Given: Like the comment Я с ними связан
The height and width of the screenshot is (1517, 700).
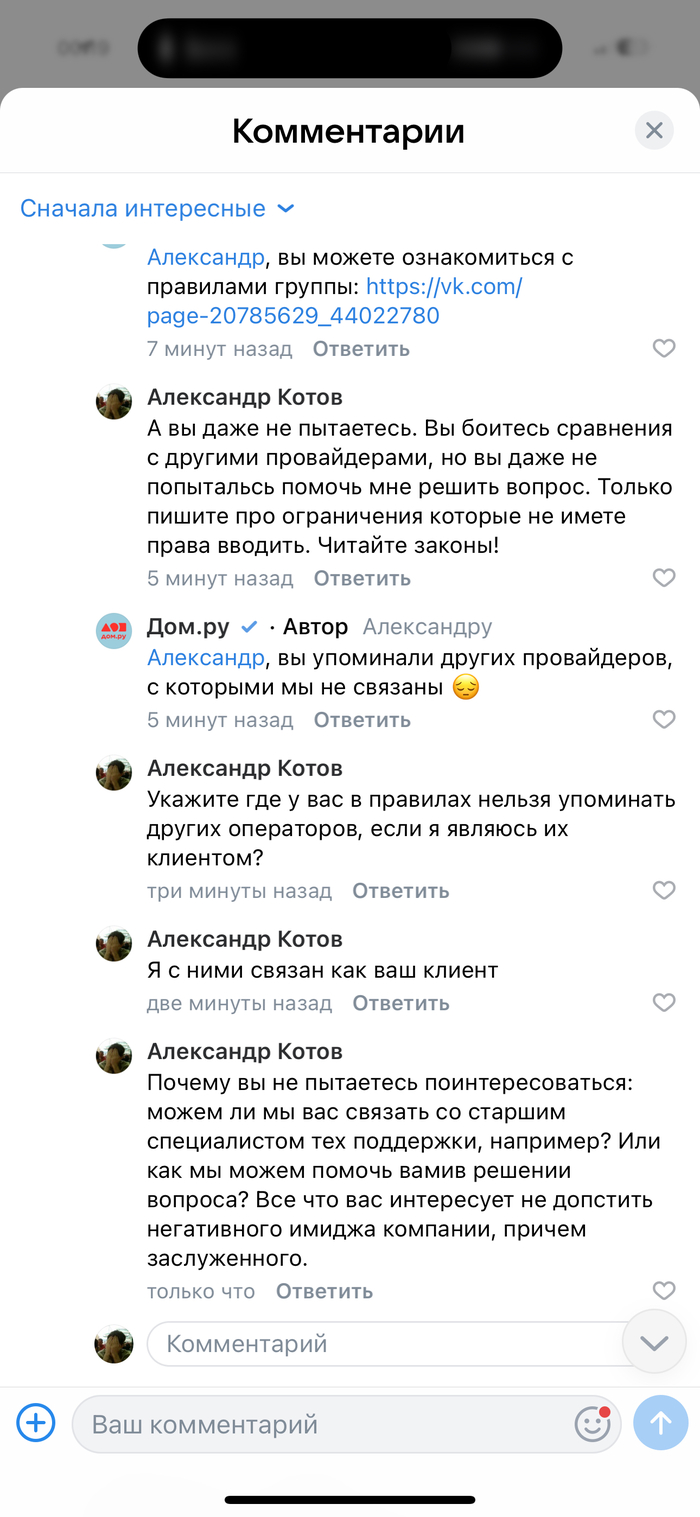Looking at the screenshot, I should (x=664, y=1002).
